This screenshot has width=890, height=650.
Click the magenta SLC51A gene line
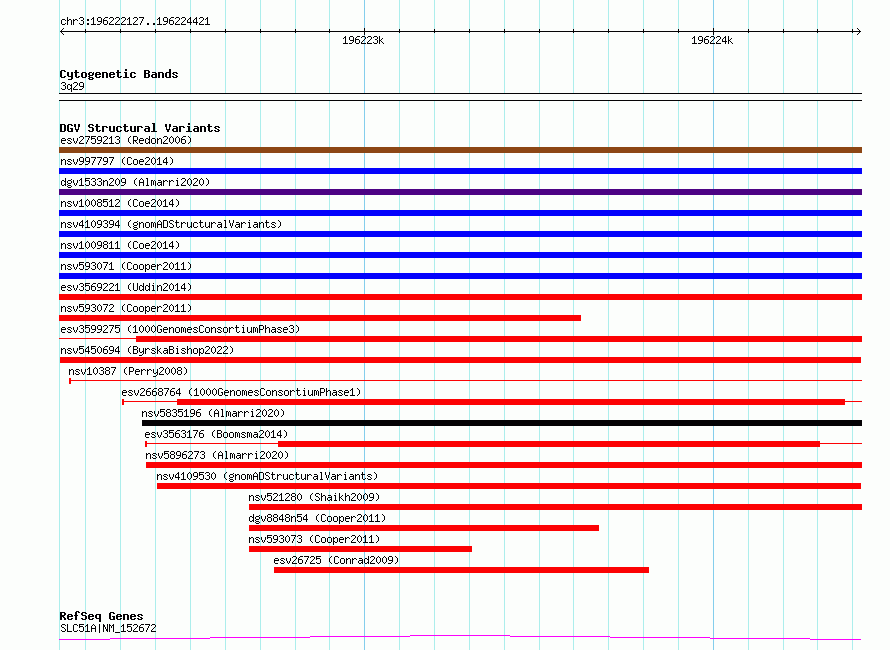point(460,638)
